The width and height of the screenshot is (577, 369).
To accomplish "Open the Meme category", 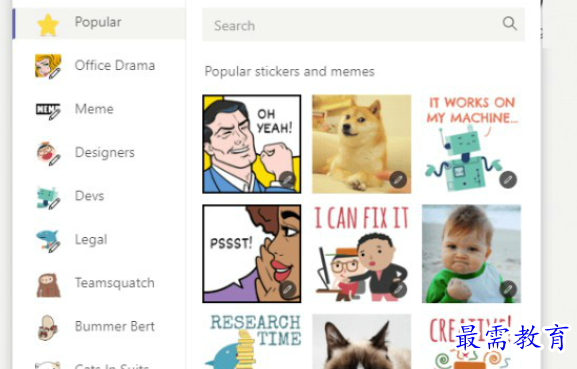I will point(99,109).
